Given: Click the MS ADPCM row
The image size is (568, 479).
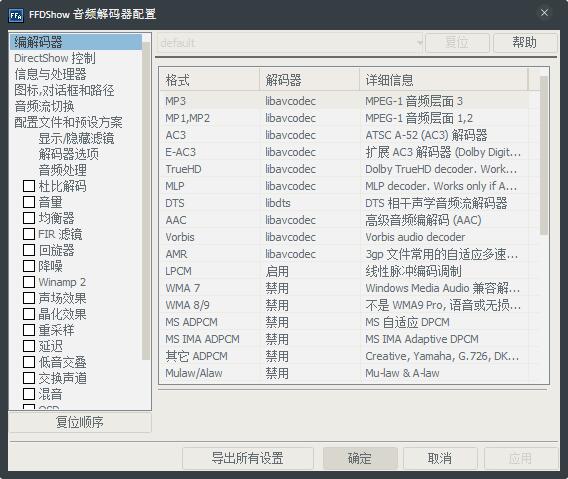Looking at the screenshot, I should coord(344,322).
